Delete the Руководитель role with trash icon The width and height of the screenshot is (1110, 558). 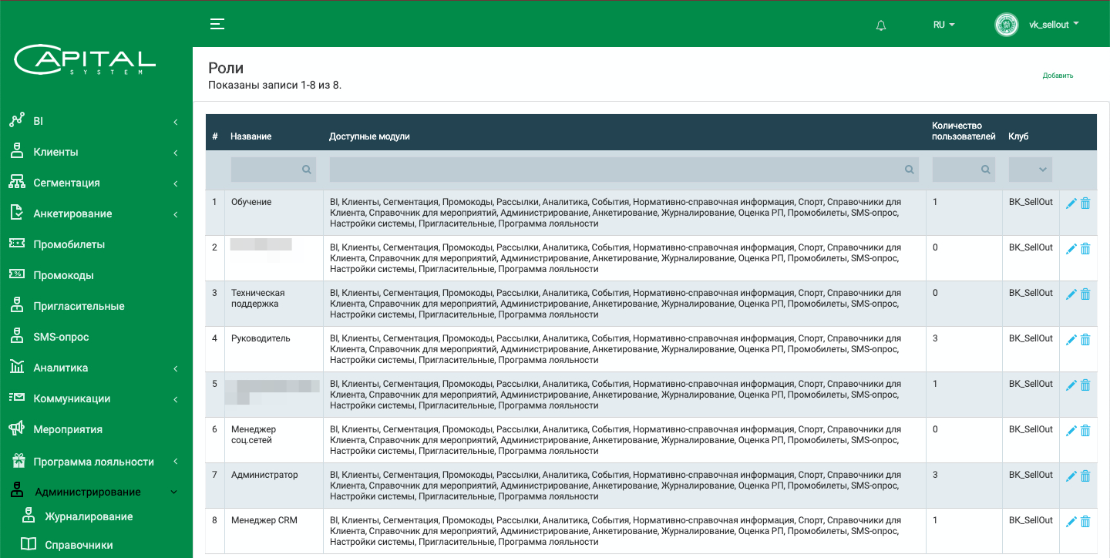[x=1086, y=340]
